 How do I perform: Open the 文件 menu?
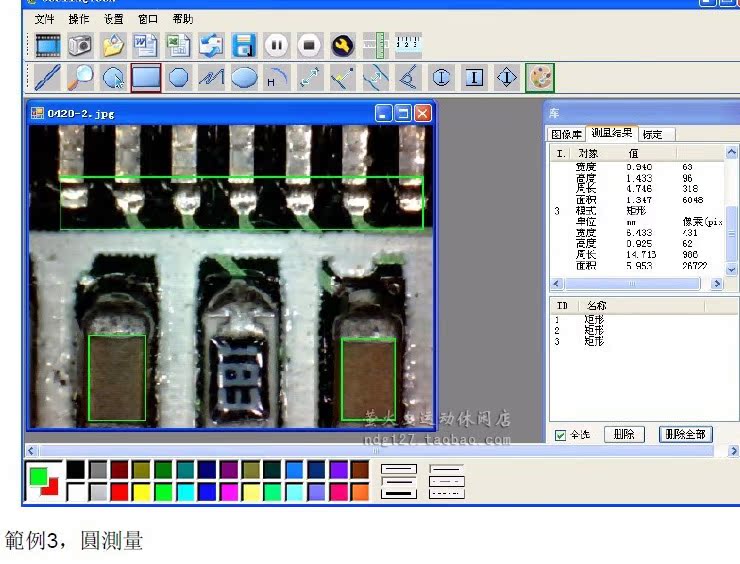pyautogui.click(x=44, y=19)
